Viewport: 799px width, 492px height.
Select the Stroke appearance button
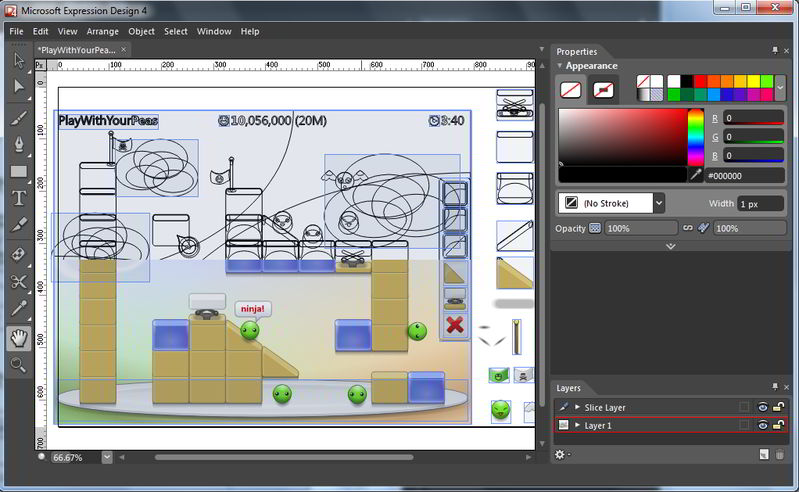click(603, 90)
